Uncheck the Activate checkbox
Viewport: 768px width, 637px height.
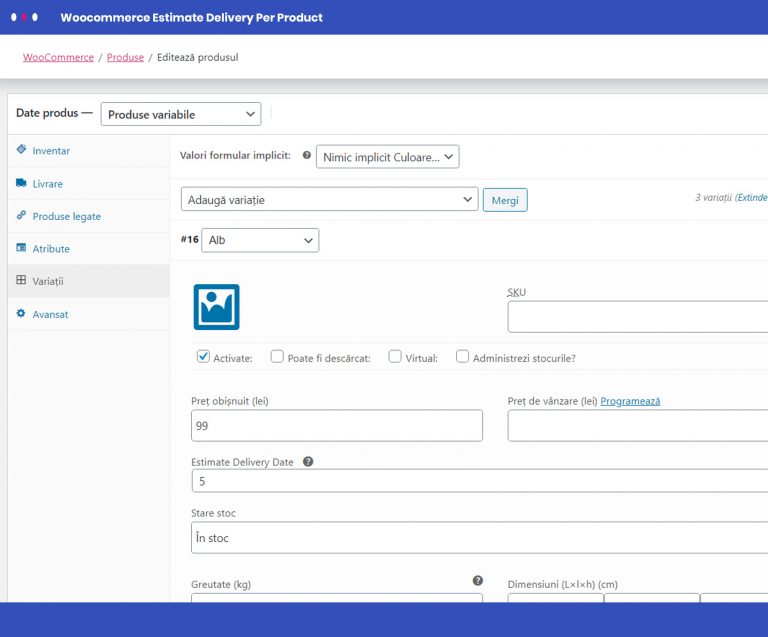pyautogui.click(x=203, y=356)
